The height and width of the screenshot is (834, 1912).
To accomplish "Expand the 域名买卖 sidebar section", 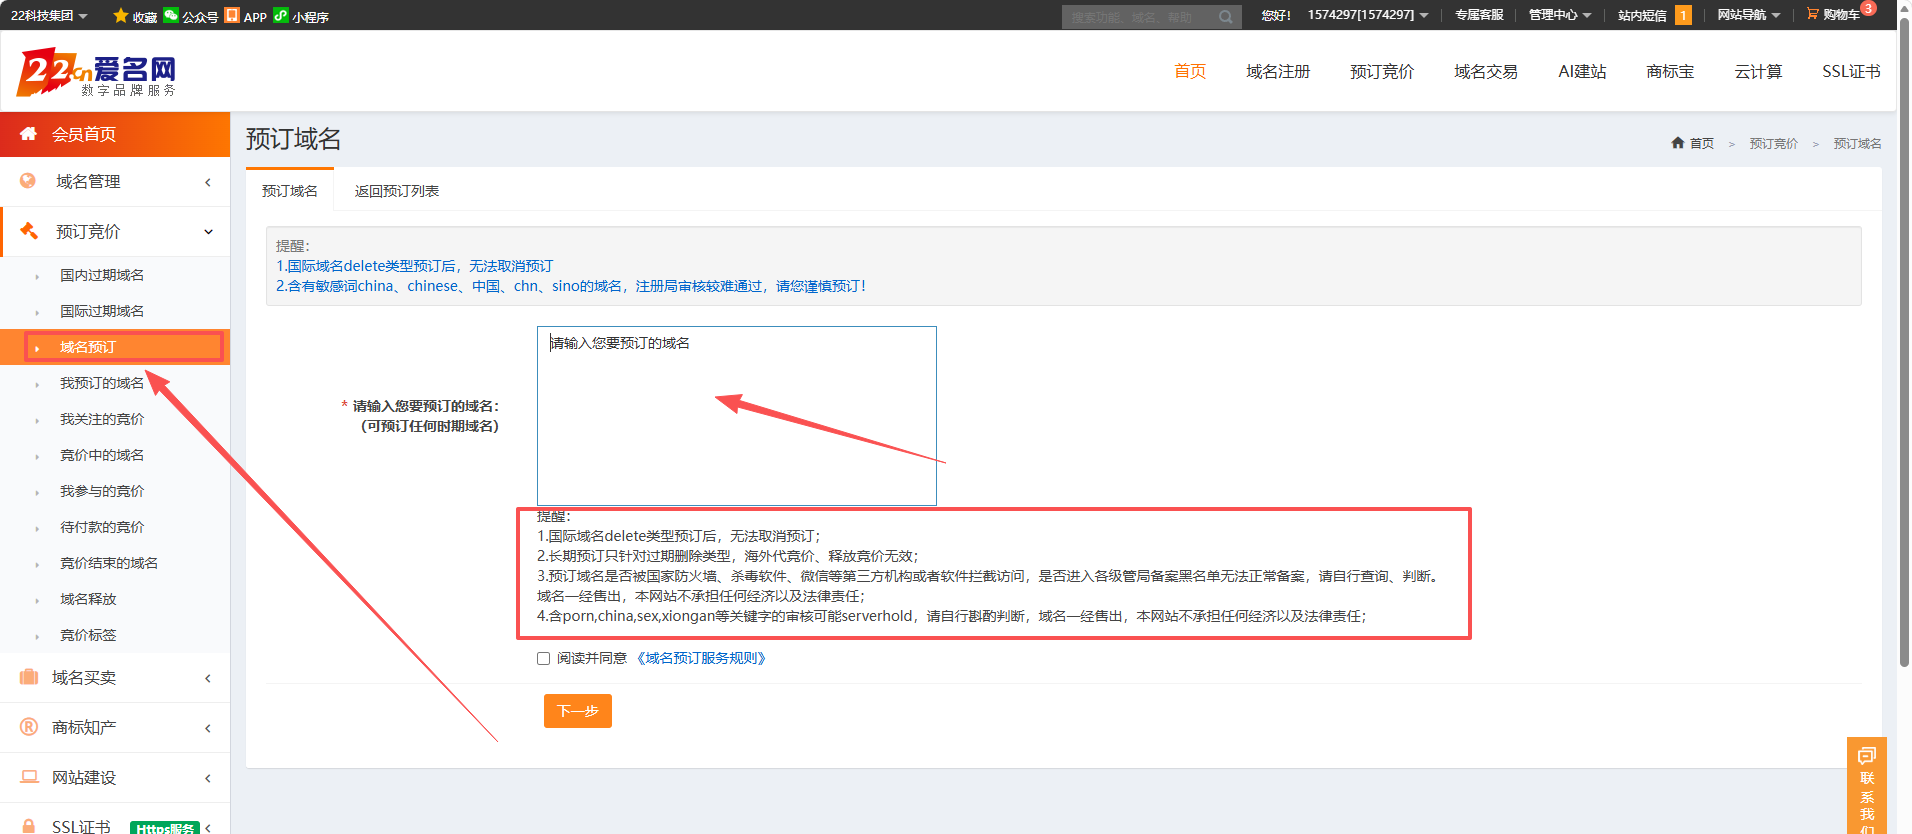I will pyautogui.click(x=115, y=677).
